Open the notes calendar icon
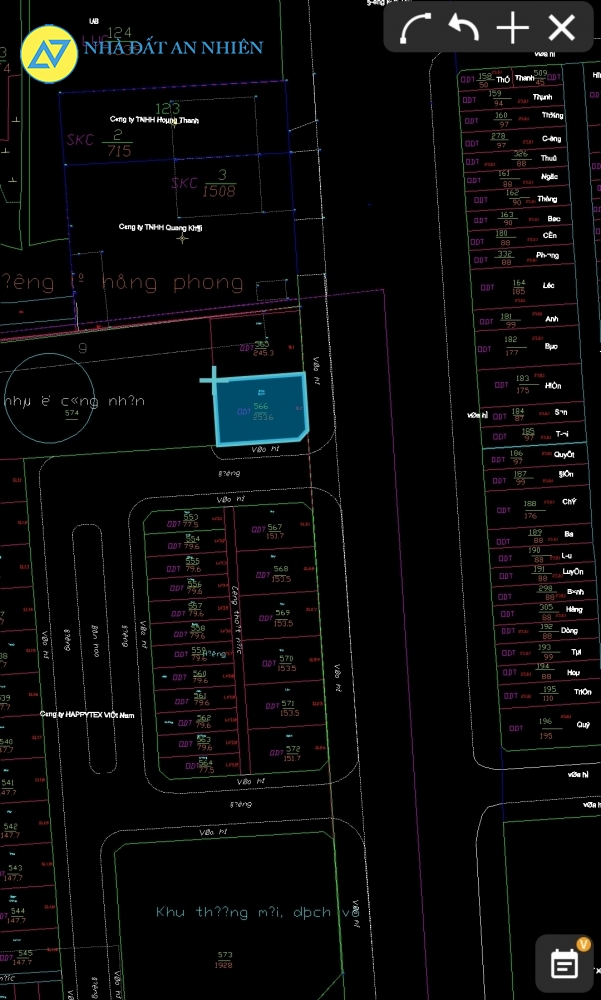Viewport: 601px width, 1000px height. [x=565, y=964]
